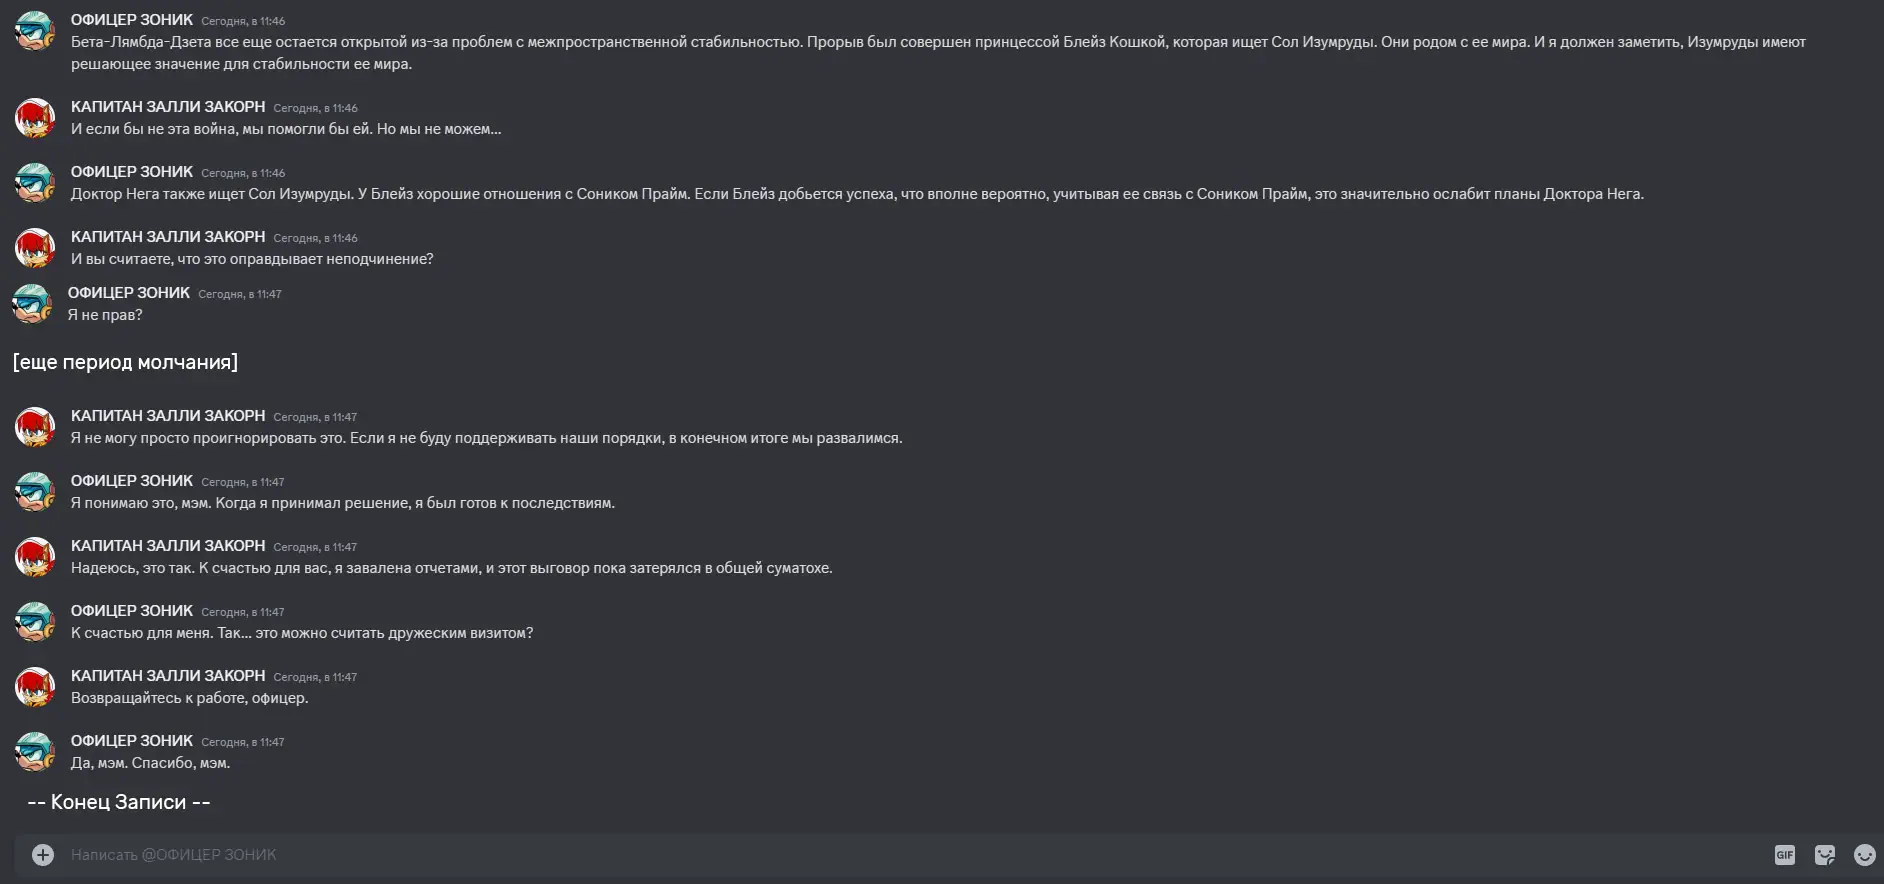Focus the message box for ОФИЦЕР ЗОНИК

900,855
